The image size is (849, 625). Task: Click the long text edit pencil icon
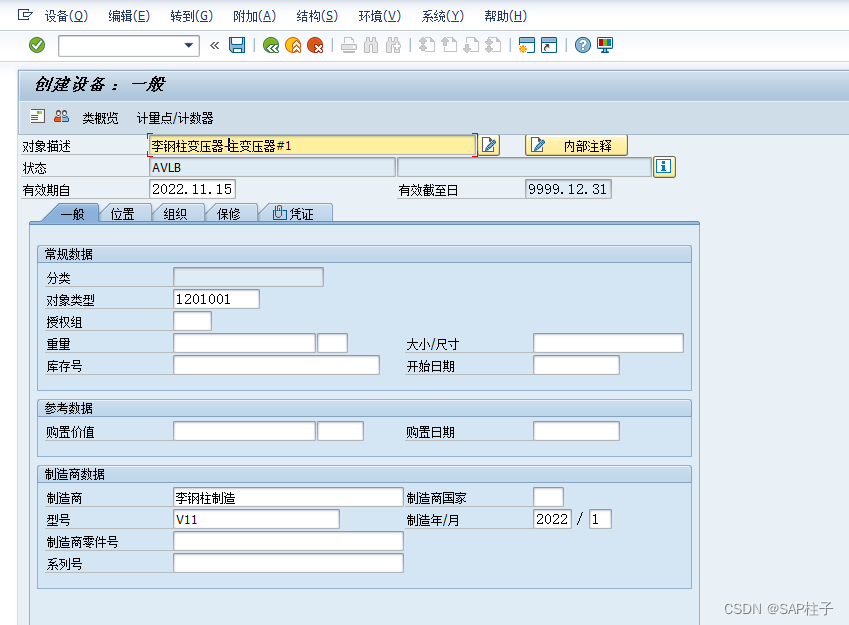pos(489,145)
